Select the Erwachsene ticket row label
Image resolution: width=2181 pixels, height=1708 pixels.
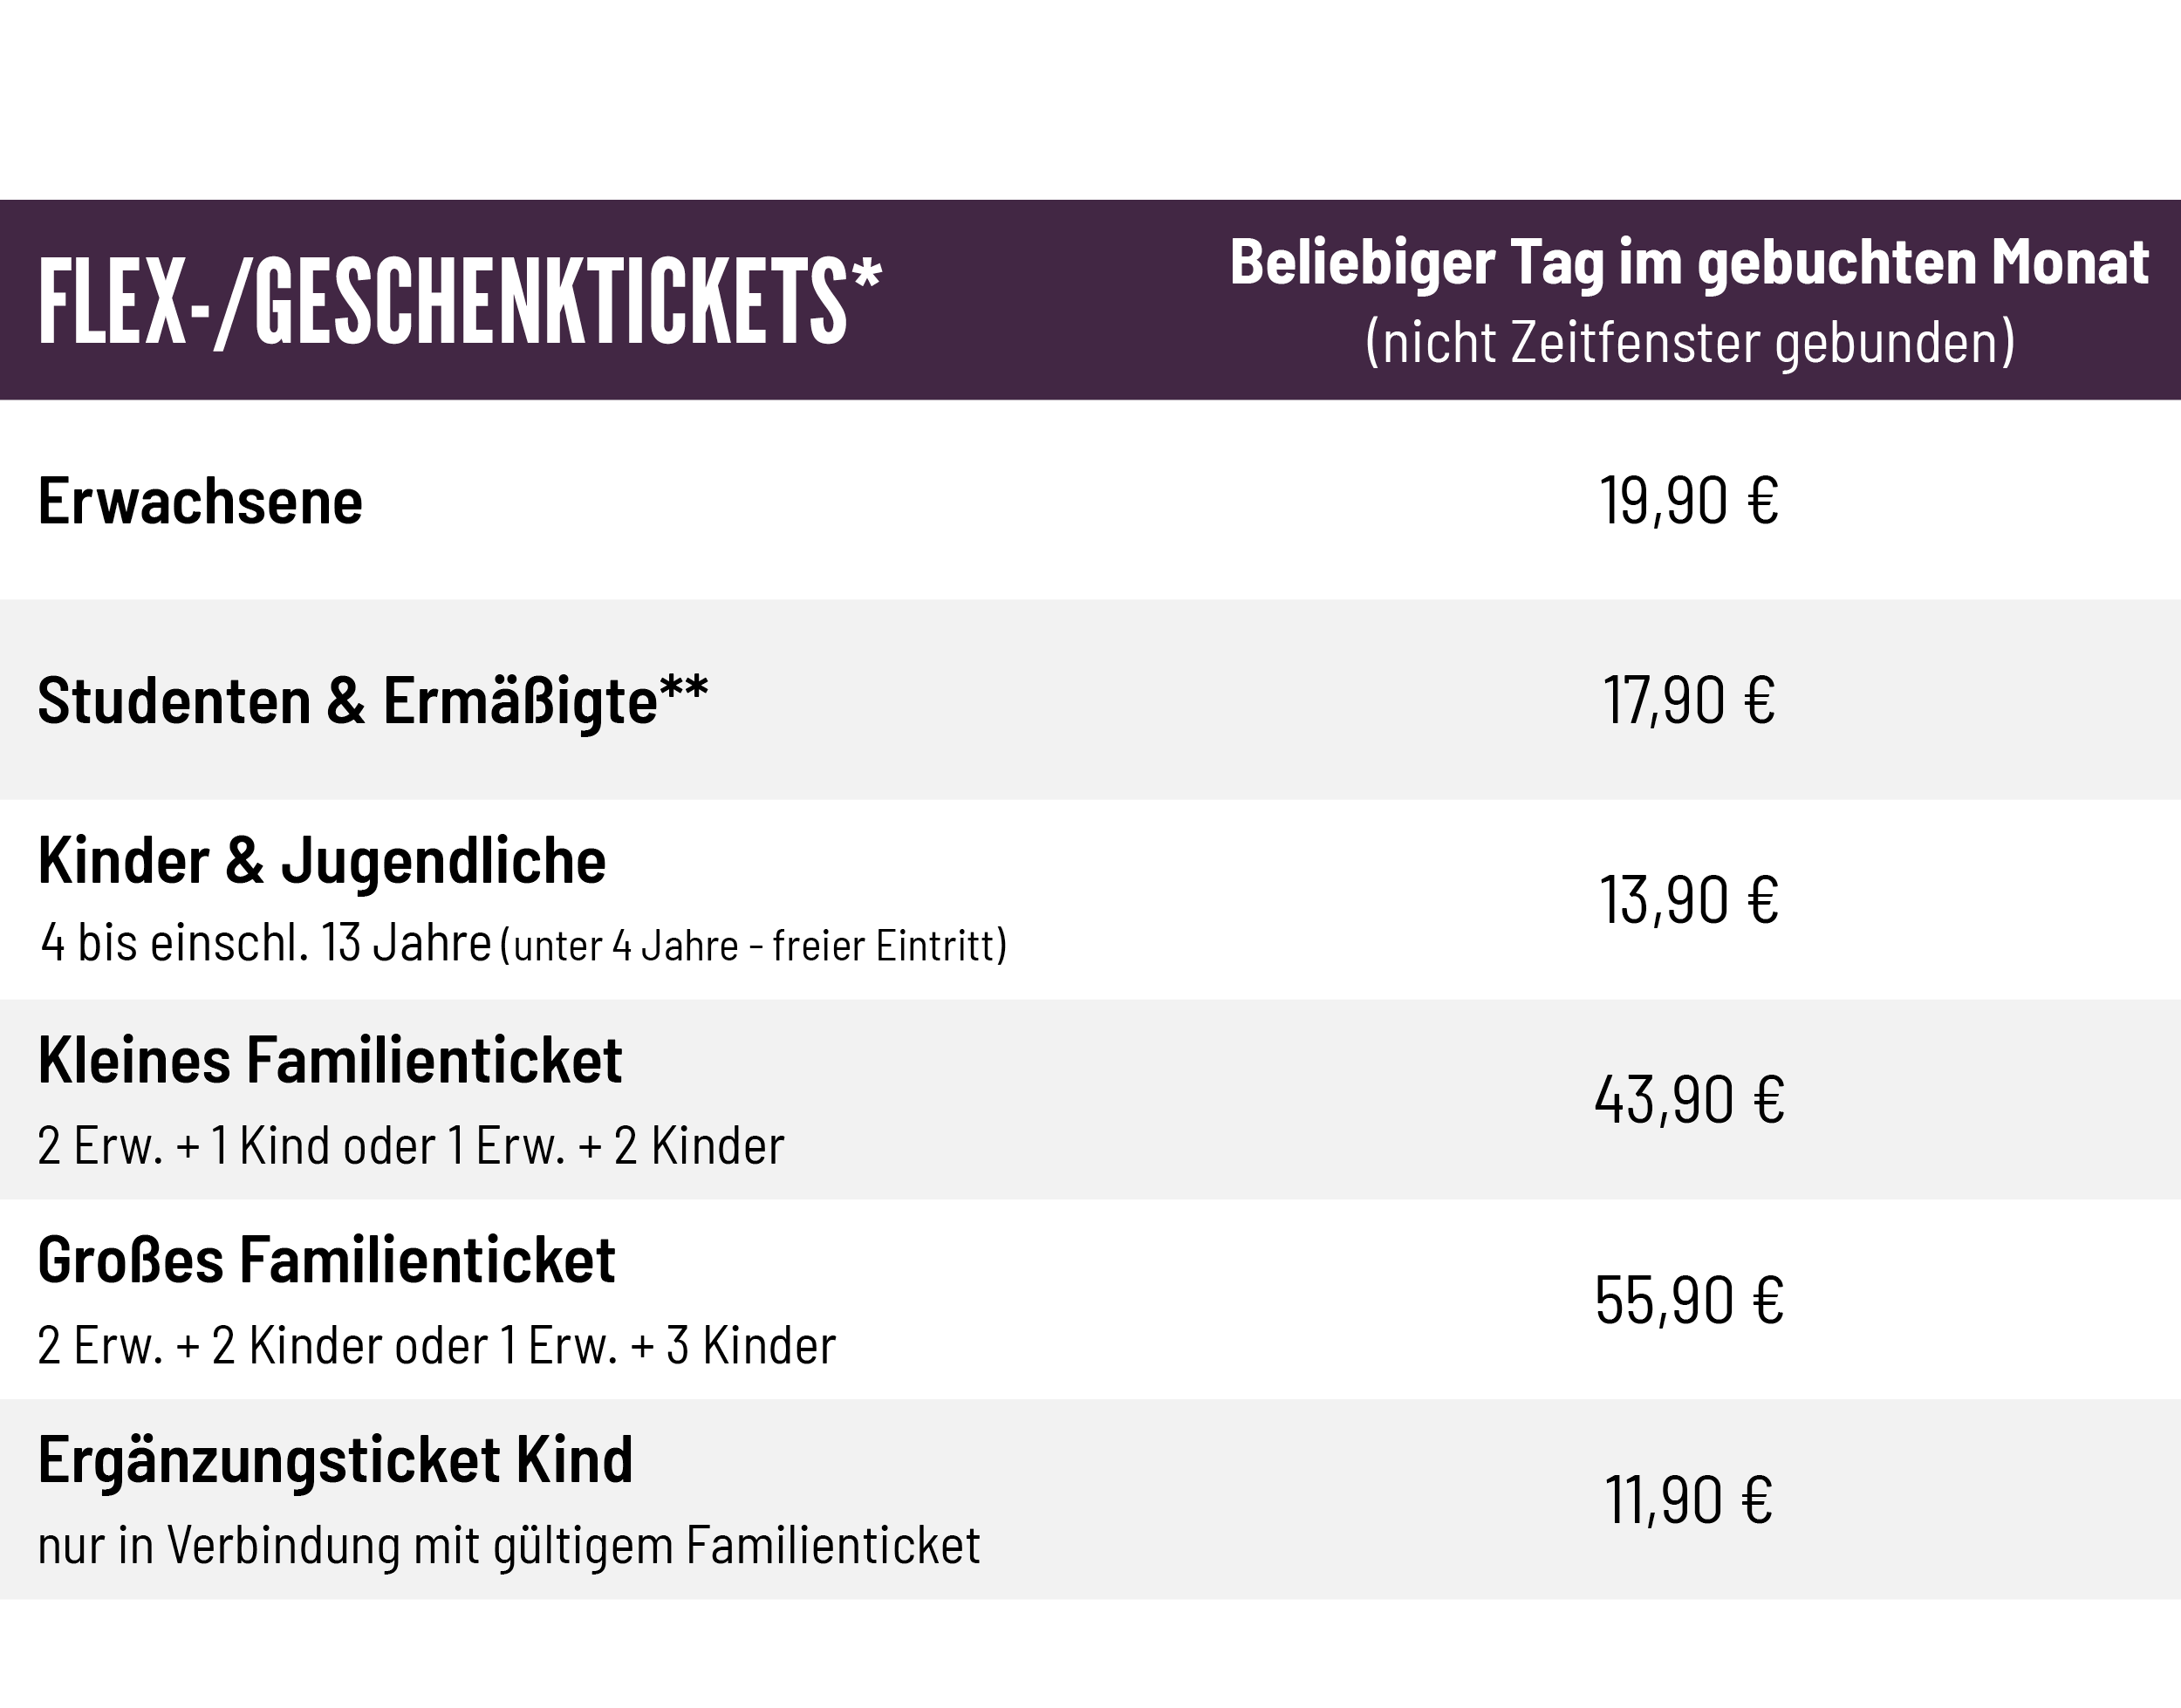pos(200,501)
